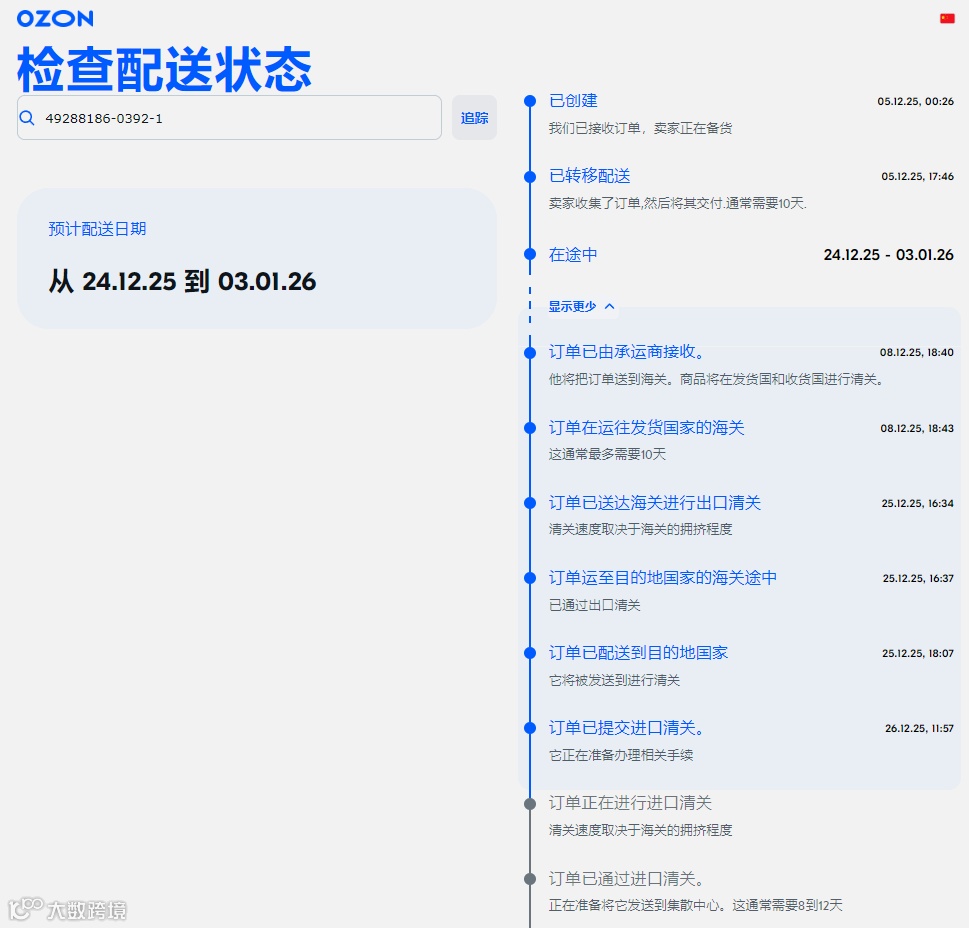Click the description 它将被发送到进行清关
Screen dimensions: 969x928
pos(614,680)
